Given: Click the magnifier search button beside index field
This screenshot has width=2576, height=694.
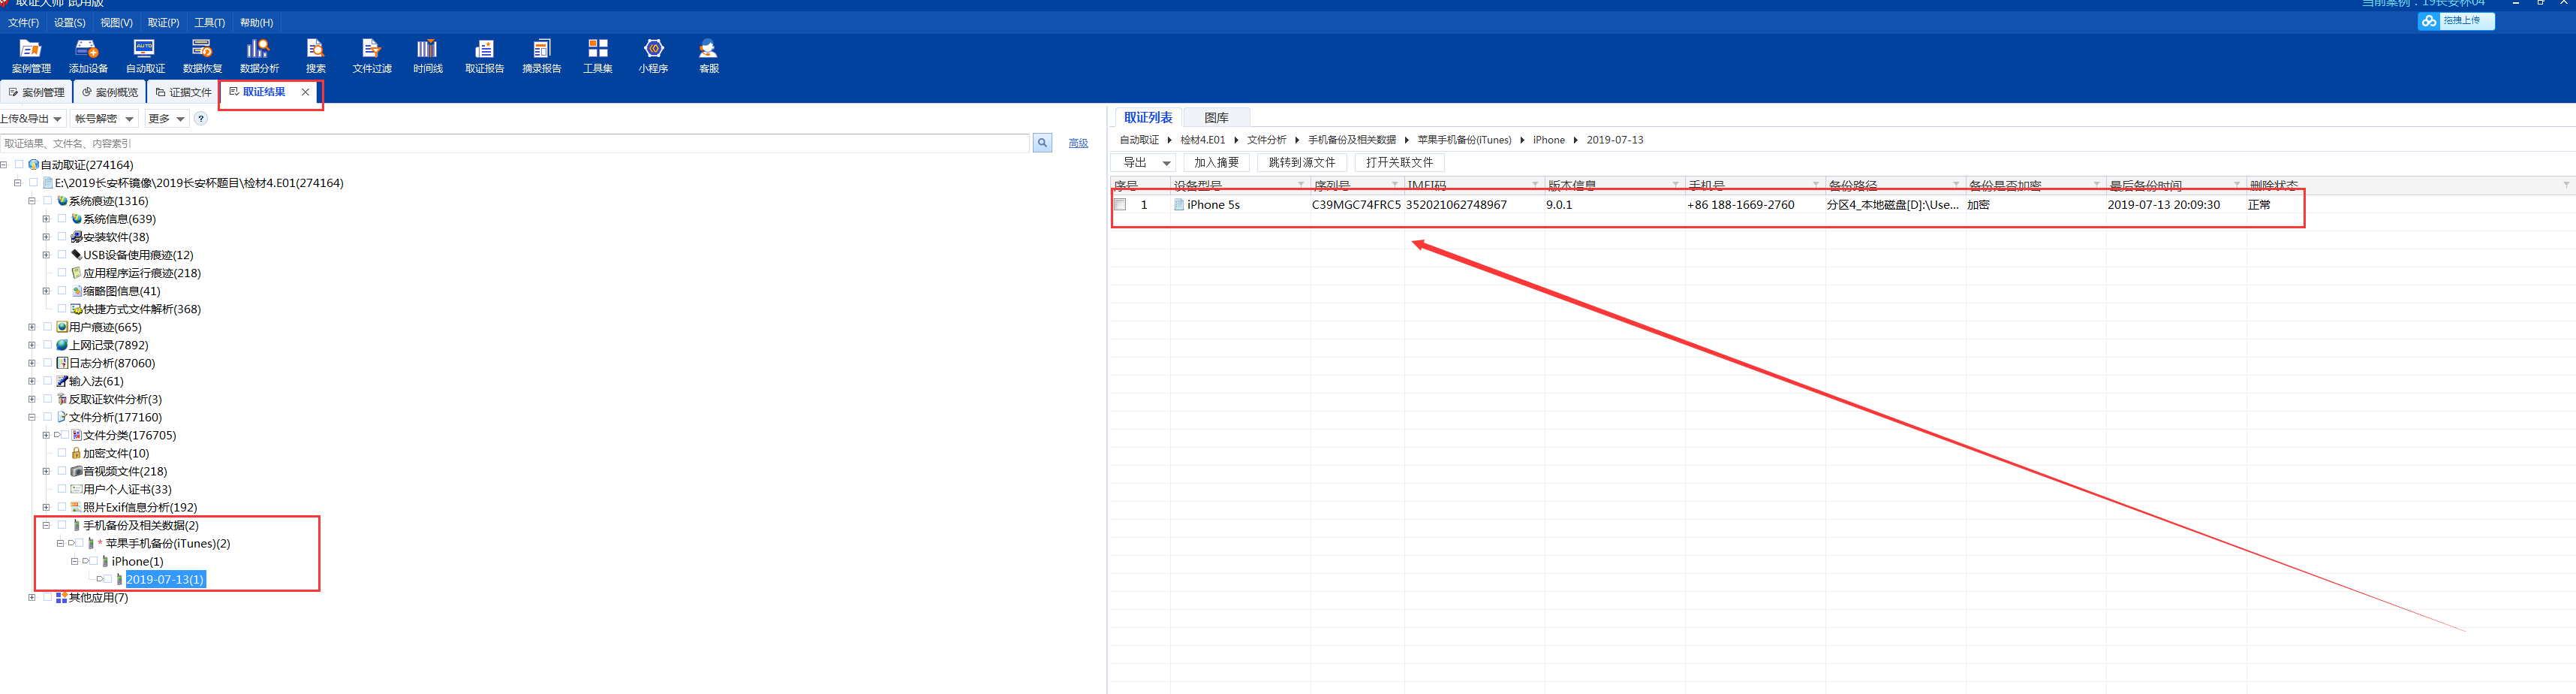Looking at the screenshot, I should (x=1042, y=143).
